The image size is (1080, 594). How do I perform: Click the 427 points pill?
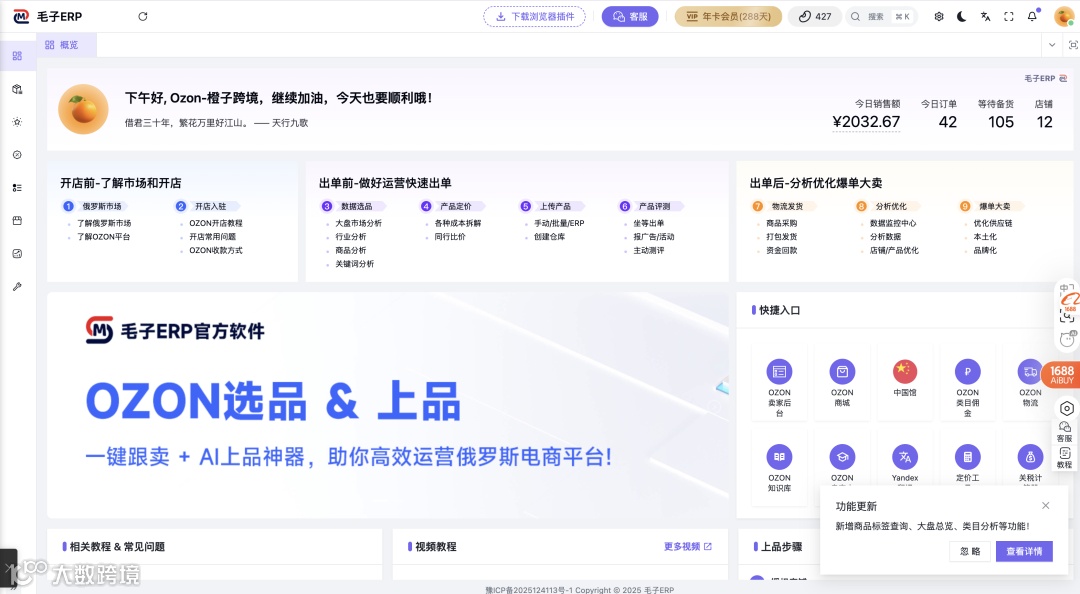pyautogui.click(x=815, y=17)
